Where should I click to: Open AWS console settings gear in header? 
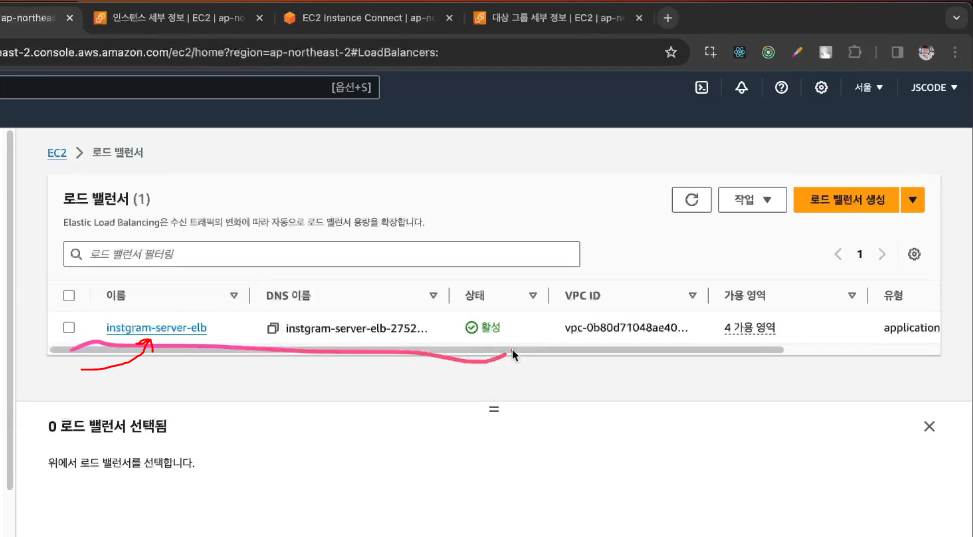coord(821,88)
